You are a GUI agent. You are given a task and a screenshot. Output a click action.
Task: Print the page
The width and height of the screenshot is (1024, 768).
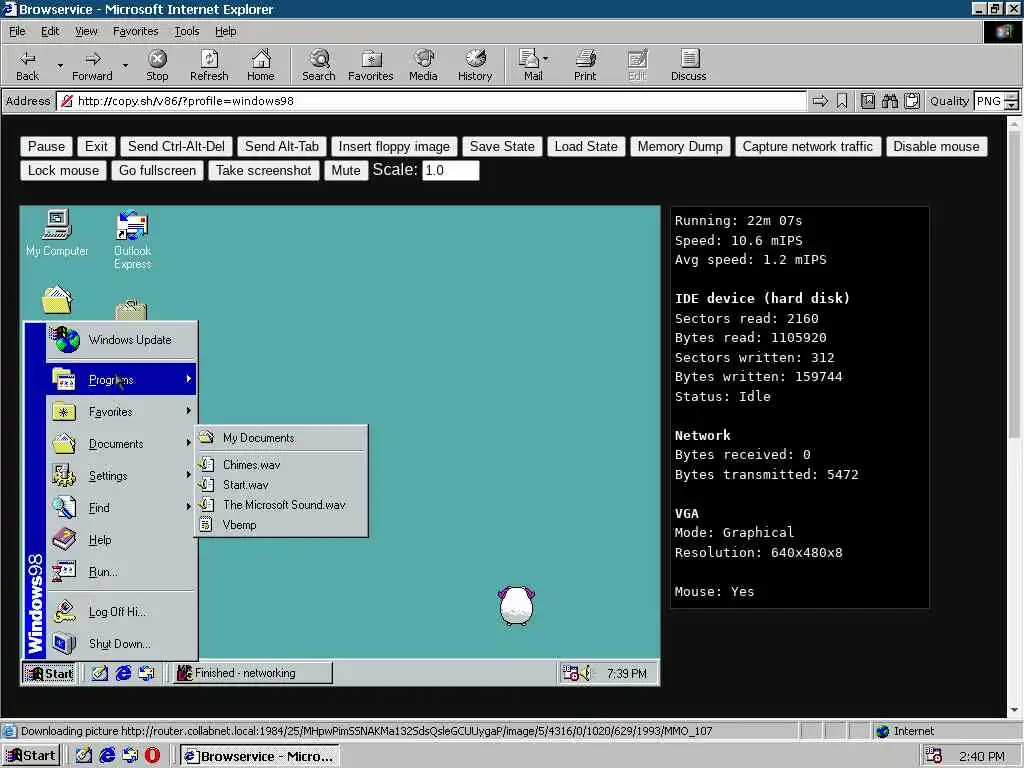coord(585,65)
